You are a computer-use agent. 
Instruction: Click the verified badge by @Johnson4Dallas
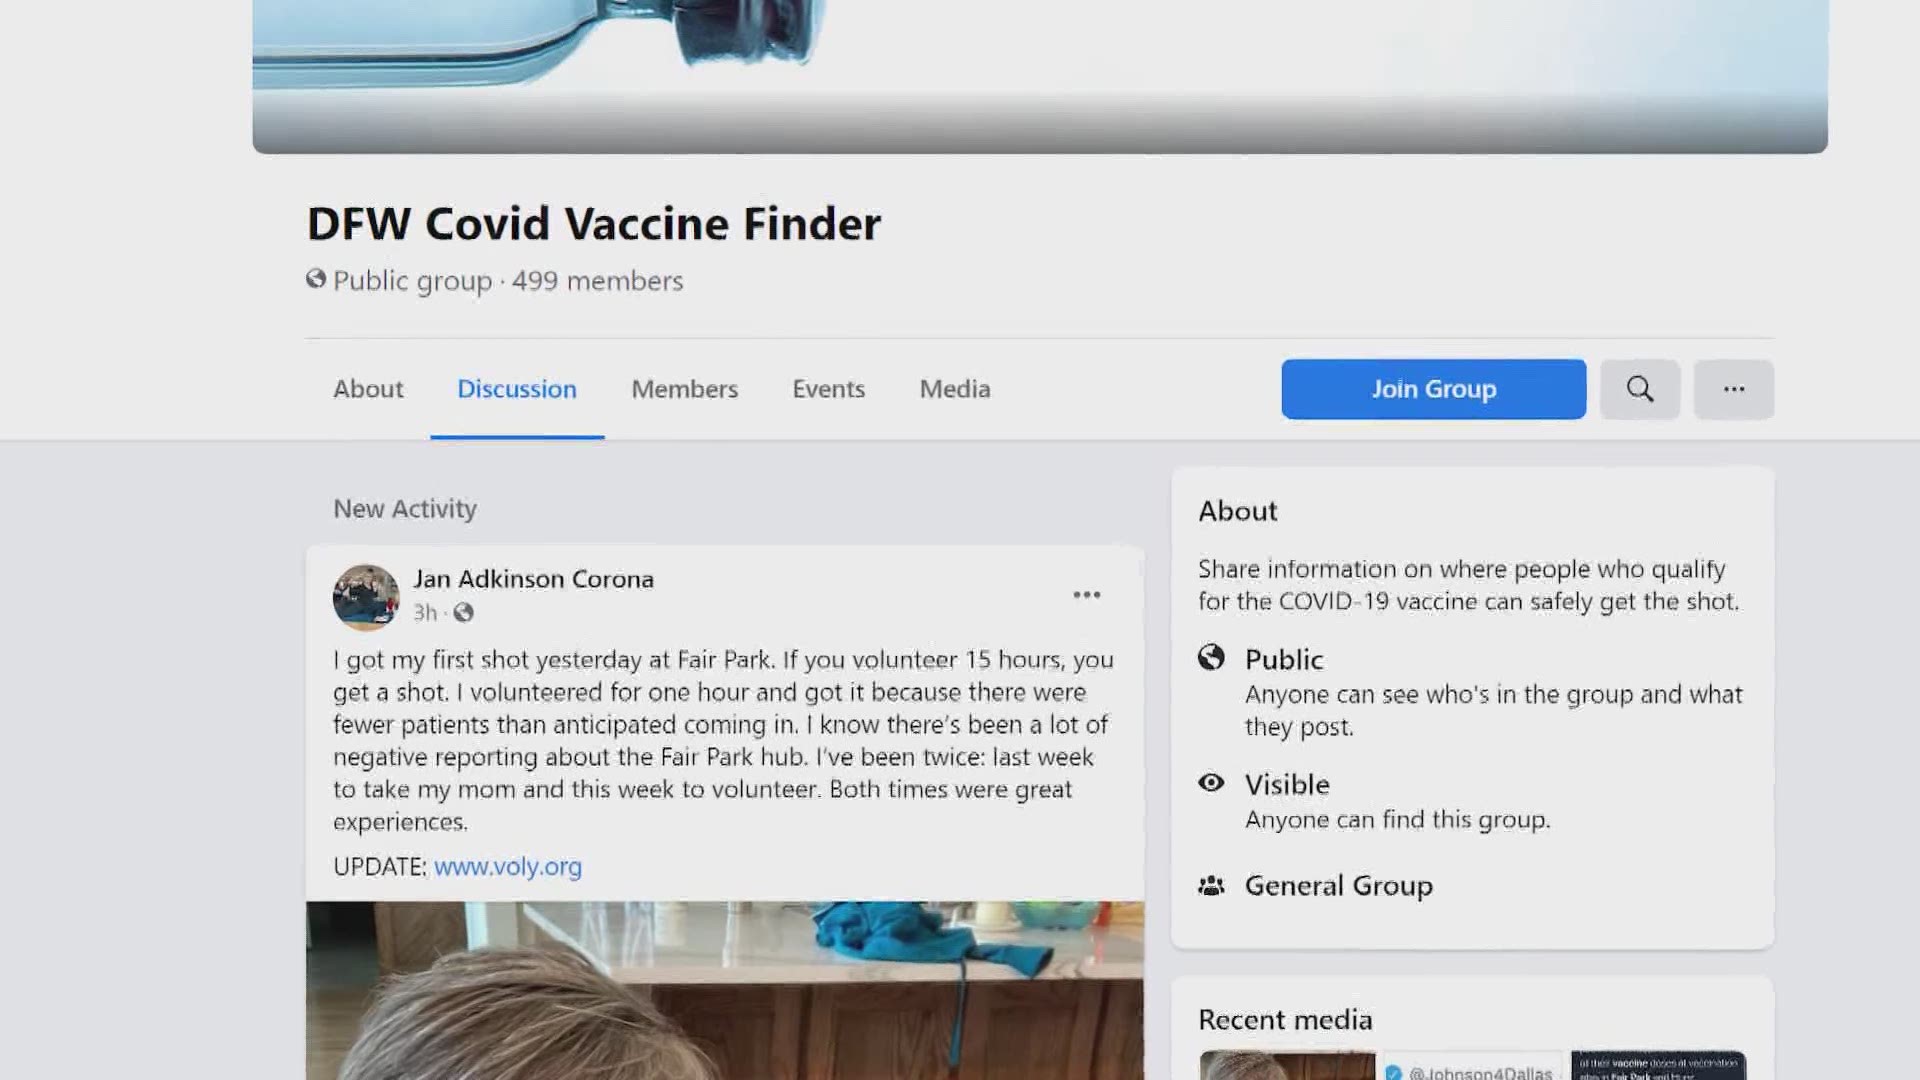click(1393, 1072)
